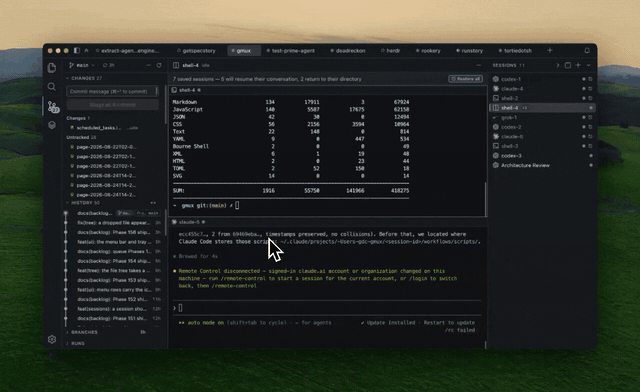This screenshot has width=640, height=392.
Task: Click the 3h sync indicator next to main
Action: coord(109,65)
